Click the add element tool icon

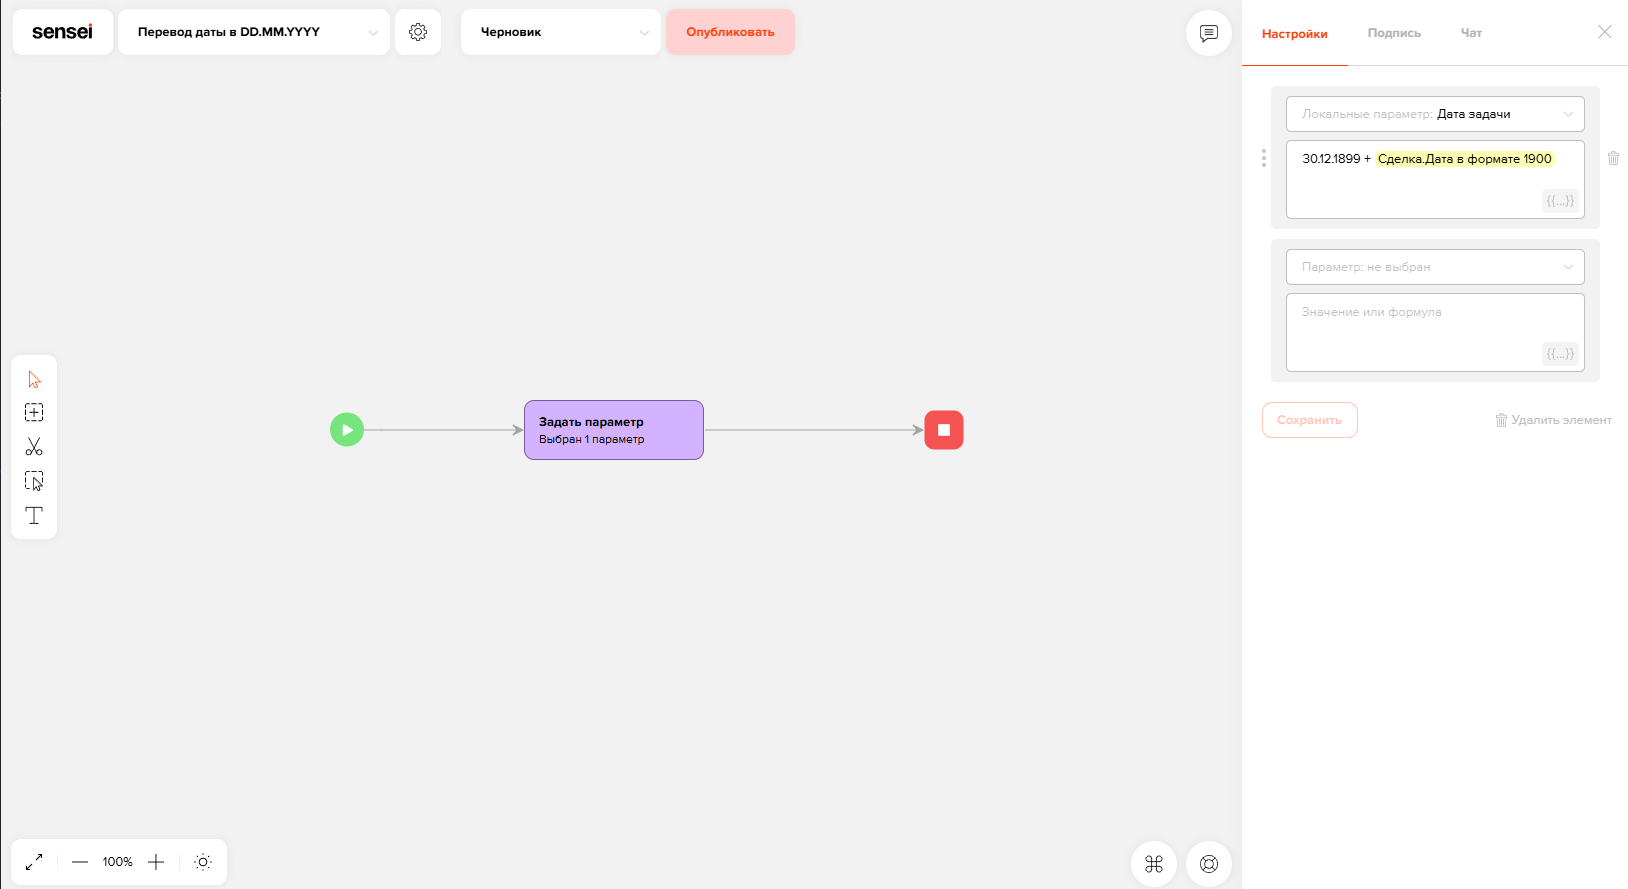tap(34, 412)
